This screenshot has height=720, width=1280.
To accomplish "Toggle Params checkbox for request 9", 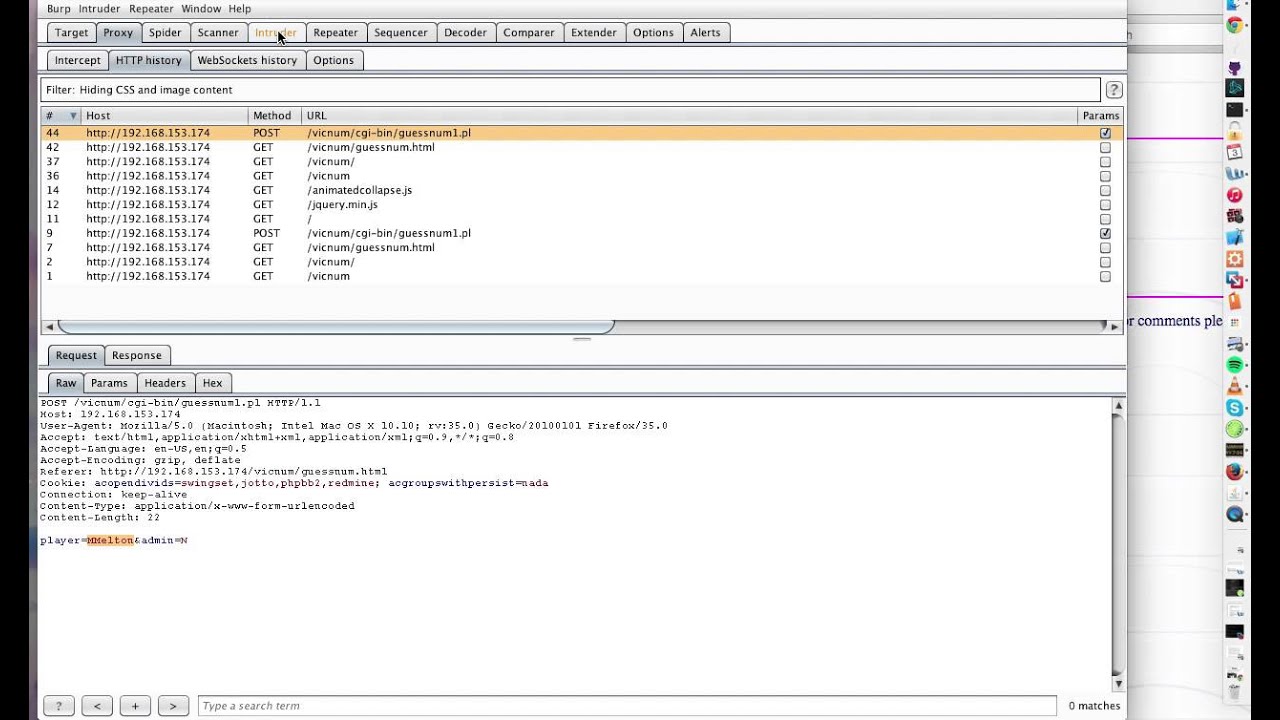I will tap(1105, 233).
